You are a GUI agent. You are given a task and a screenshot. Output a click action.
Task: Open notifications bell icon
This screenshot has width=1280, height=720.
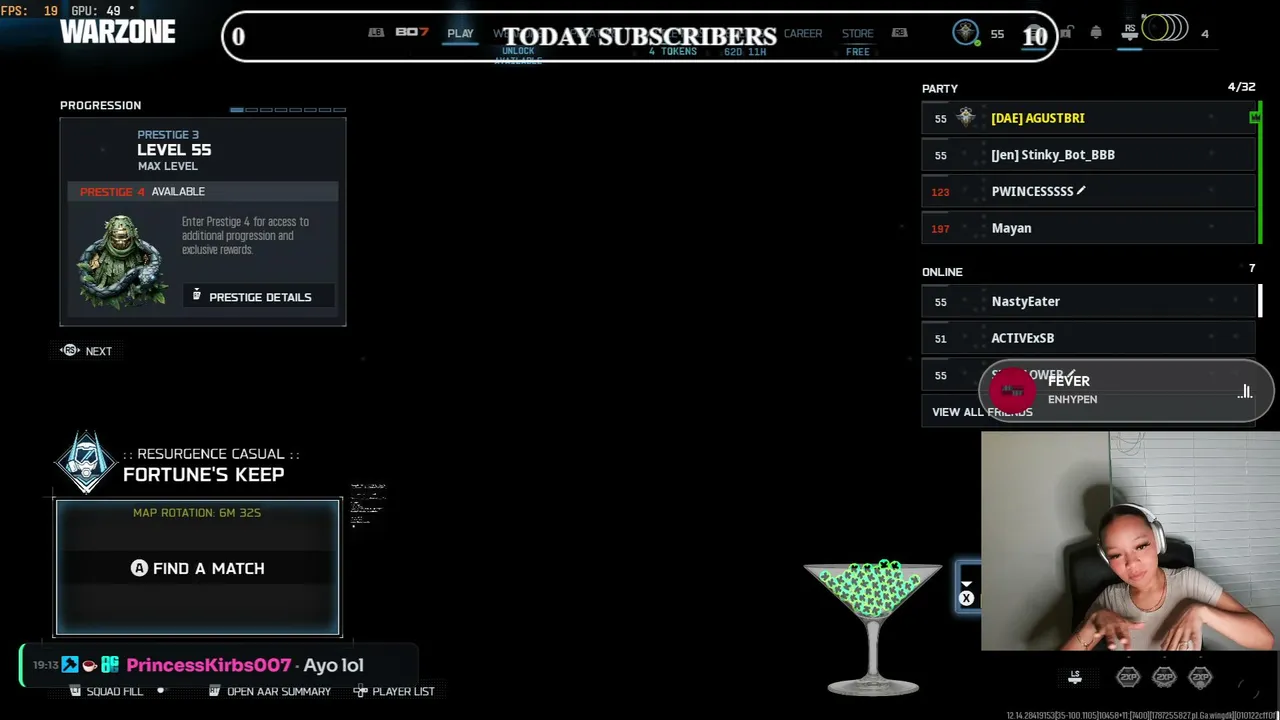(1096, 33)
